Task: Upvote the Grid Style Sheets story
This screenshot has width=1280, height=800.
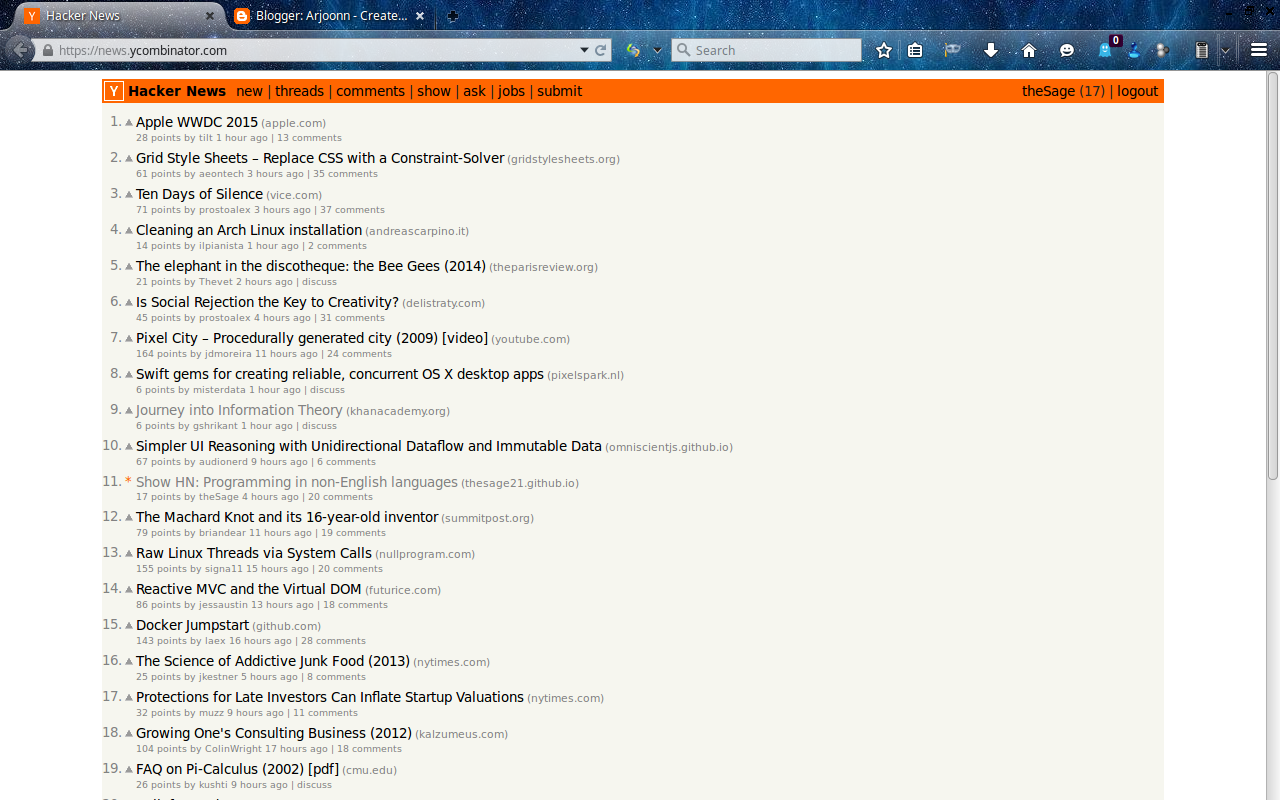Action: [x=129, y=158]
